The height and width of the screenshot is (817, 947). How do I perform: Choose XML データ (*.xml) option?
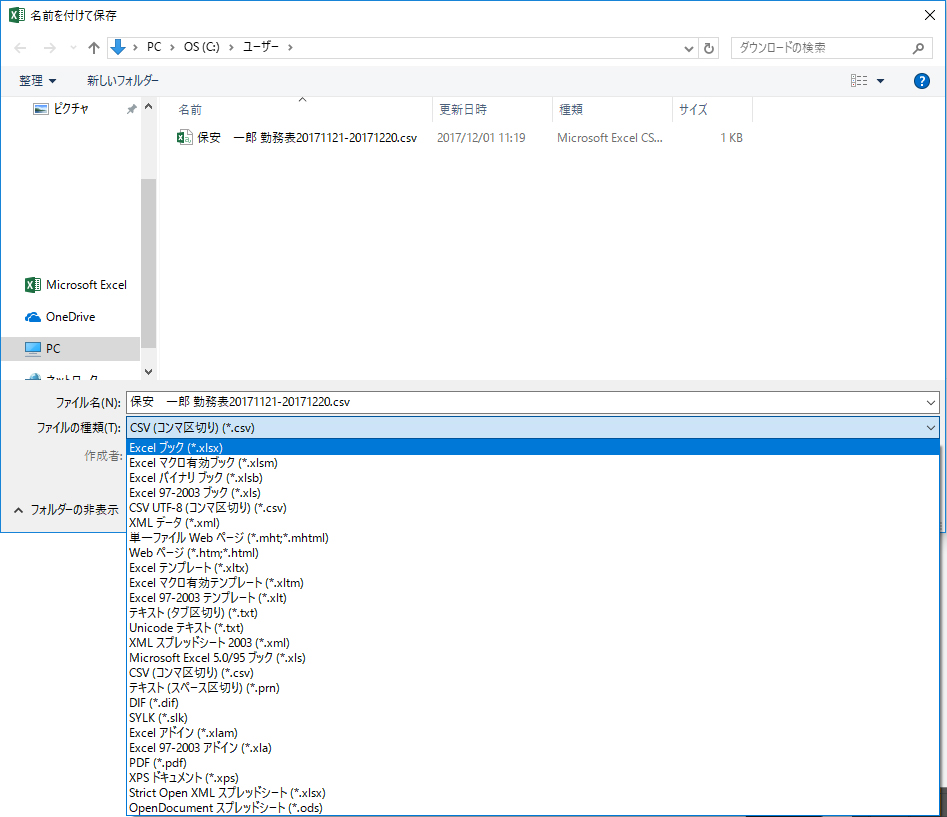coord(533,523)
